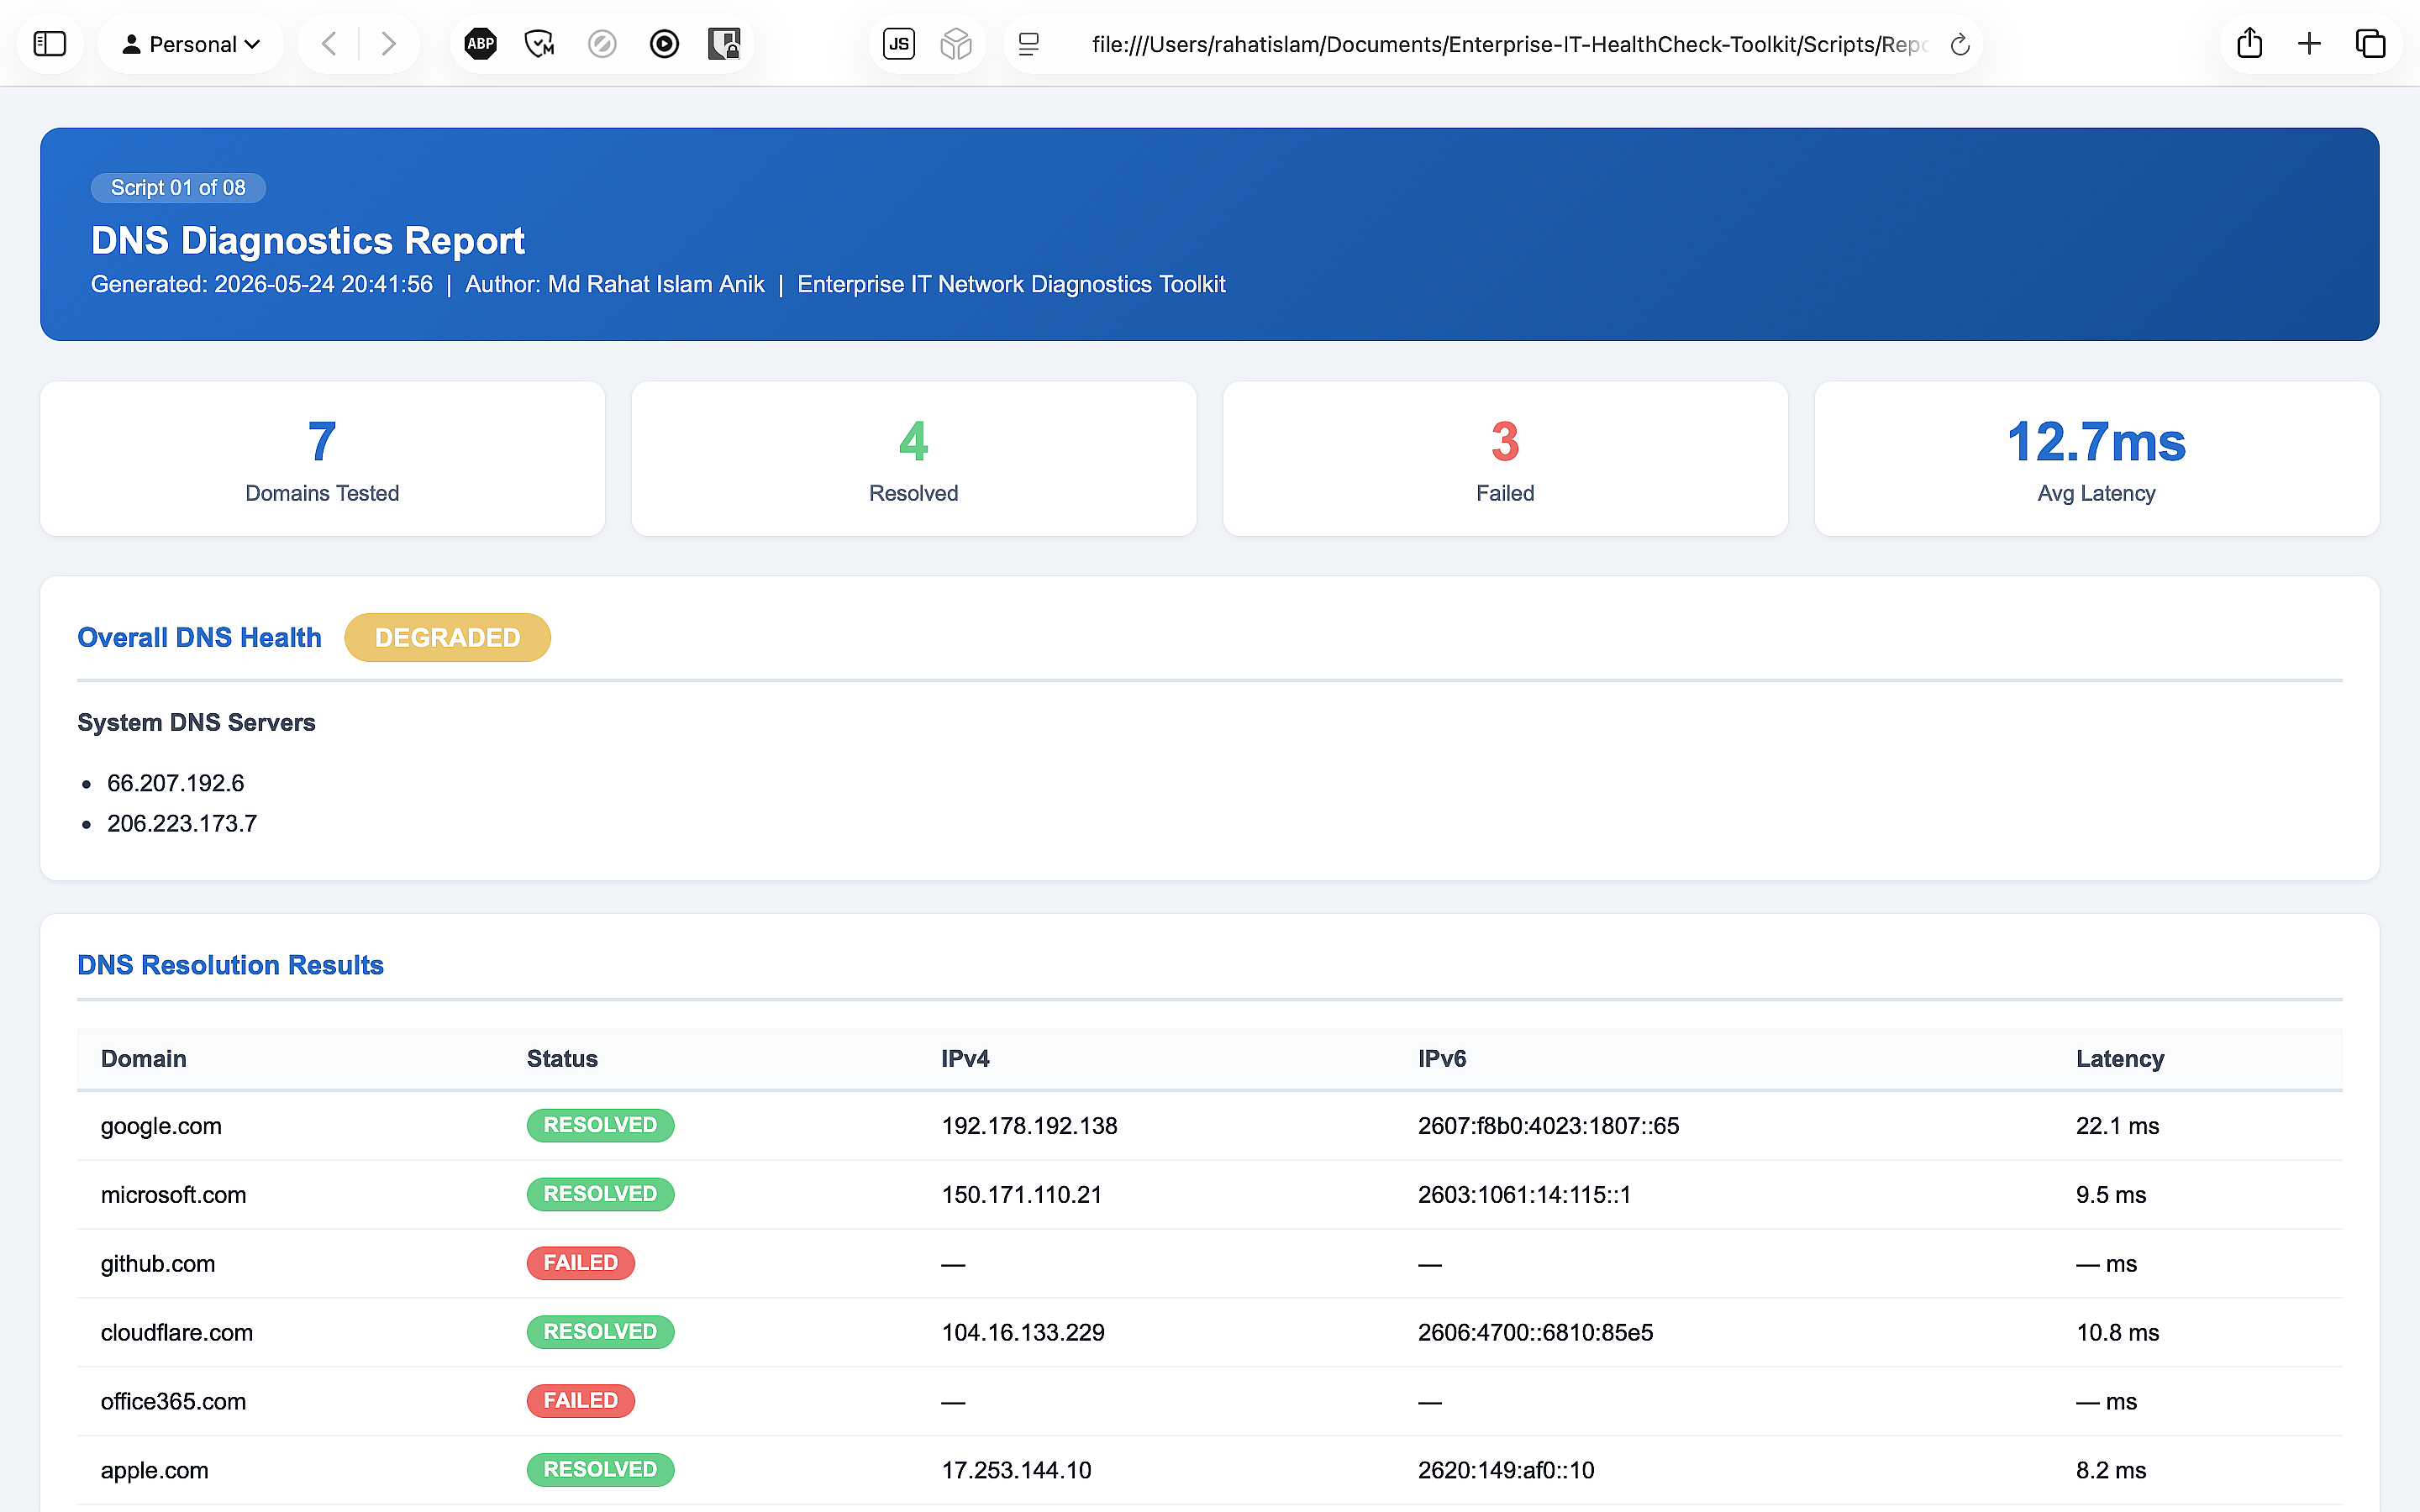Click the 22.1 ms latency value
Viewport: 2420px width, 1512px height.
[x=2118, y=1126]
